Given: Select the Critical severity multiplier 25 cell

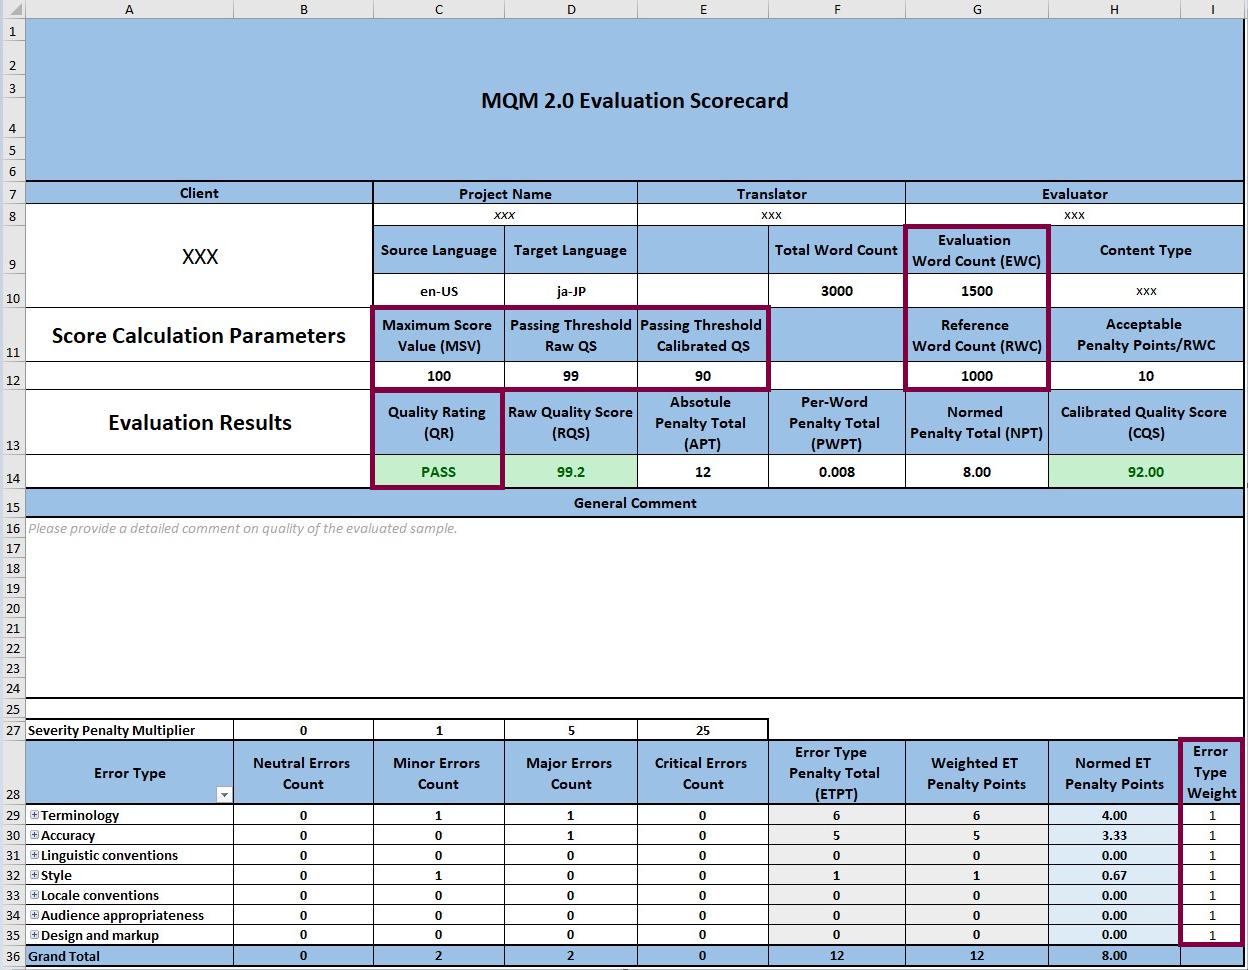Looking at the screenshot, I should (703, 730).
